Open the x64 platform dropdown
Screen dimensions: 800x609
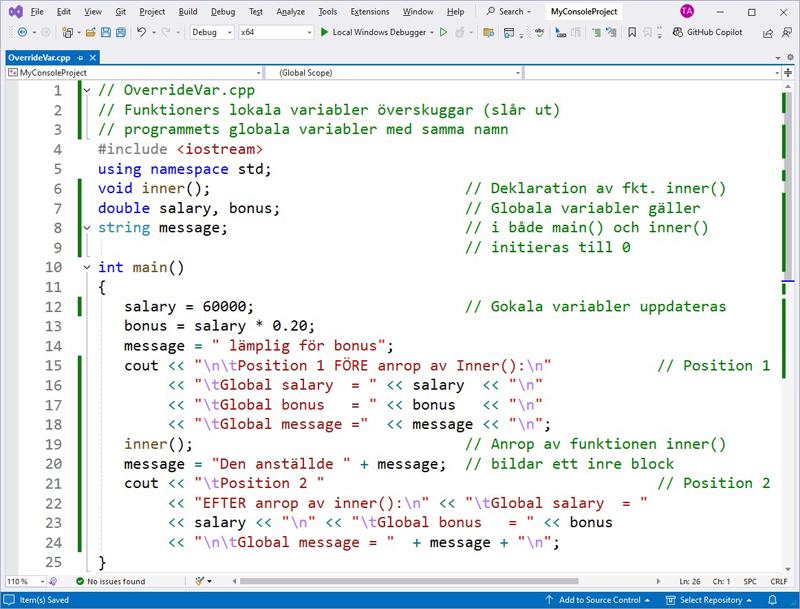[275, 32]
